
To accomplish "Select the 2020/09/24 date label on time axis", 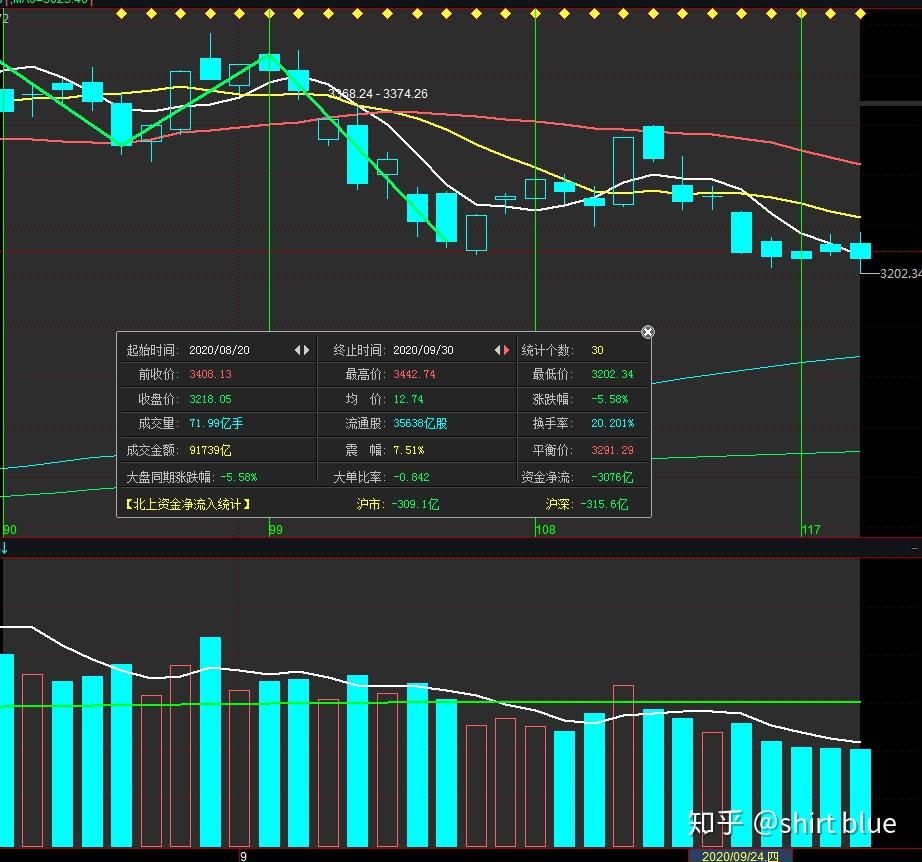I will 740,856.
